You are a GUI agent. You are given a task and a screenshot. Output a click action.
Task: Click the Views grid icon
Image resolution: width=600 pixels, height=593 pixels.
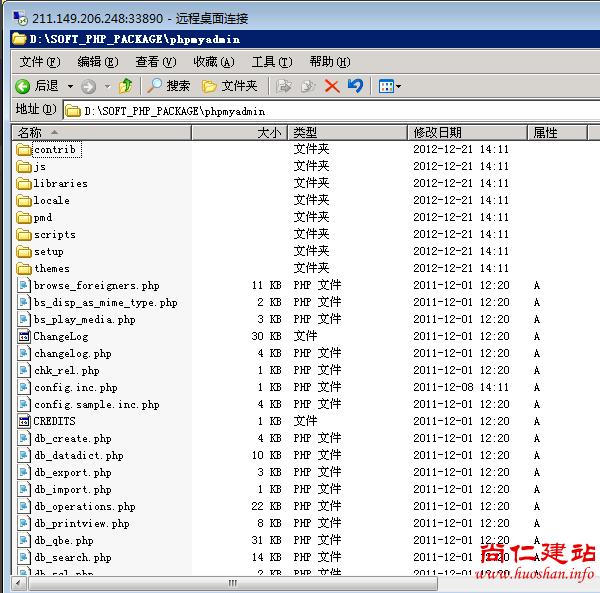pyautogui.click(x=385, y=86)
